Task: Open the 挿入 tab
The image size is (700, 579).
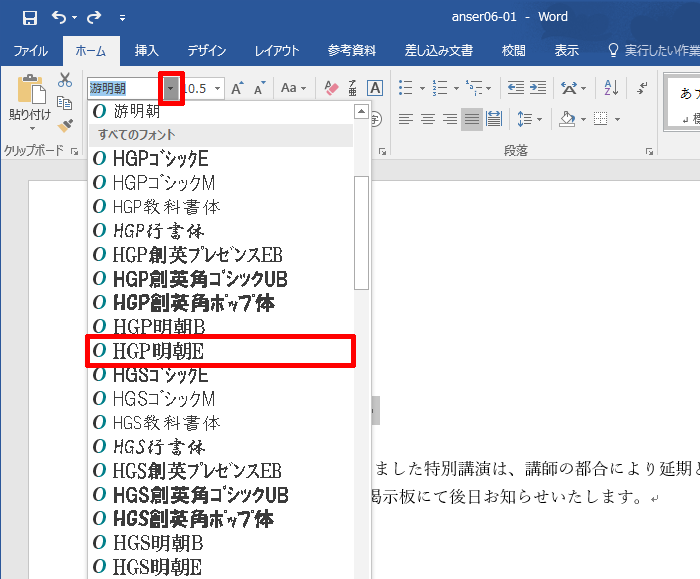Action: point(147,51)
